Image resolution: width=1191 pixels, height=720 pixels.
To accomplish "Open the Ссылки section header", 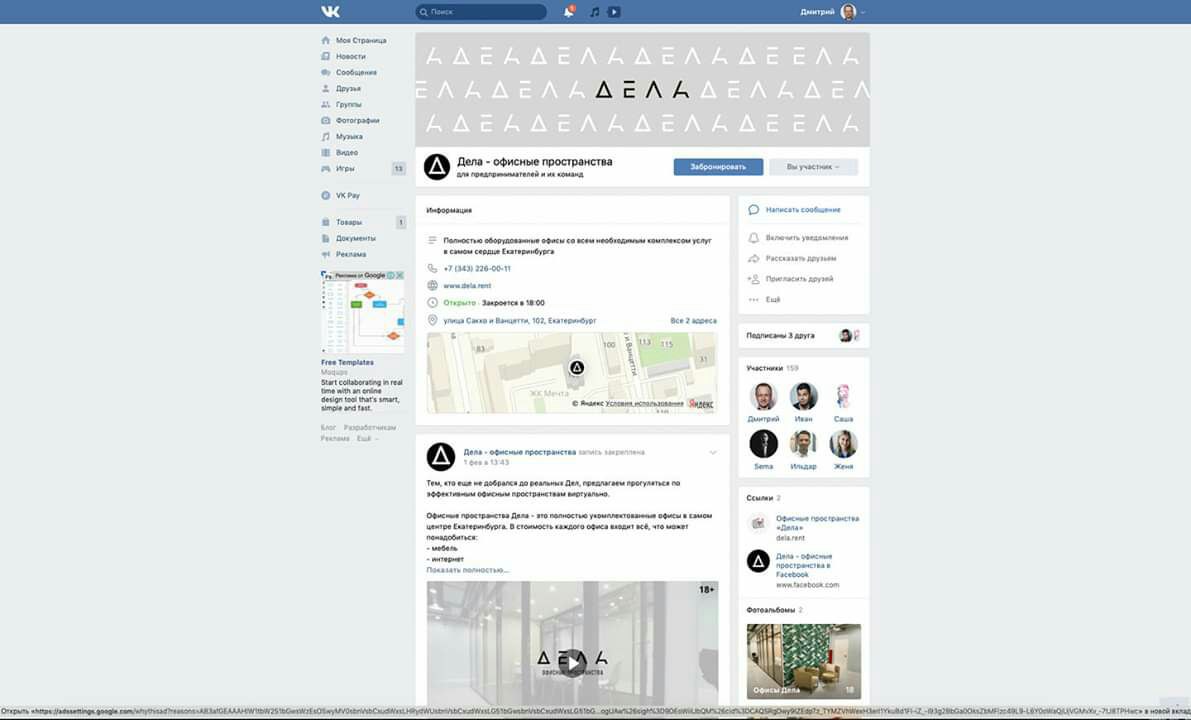I will pos(763,498).
